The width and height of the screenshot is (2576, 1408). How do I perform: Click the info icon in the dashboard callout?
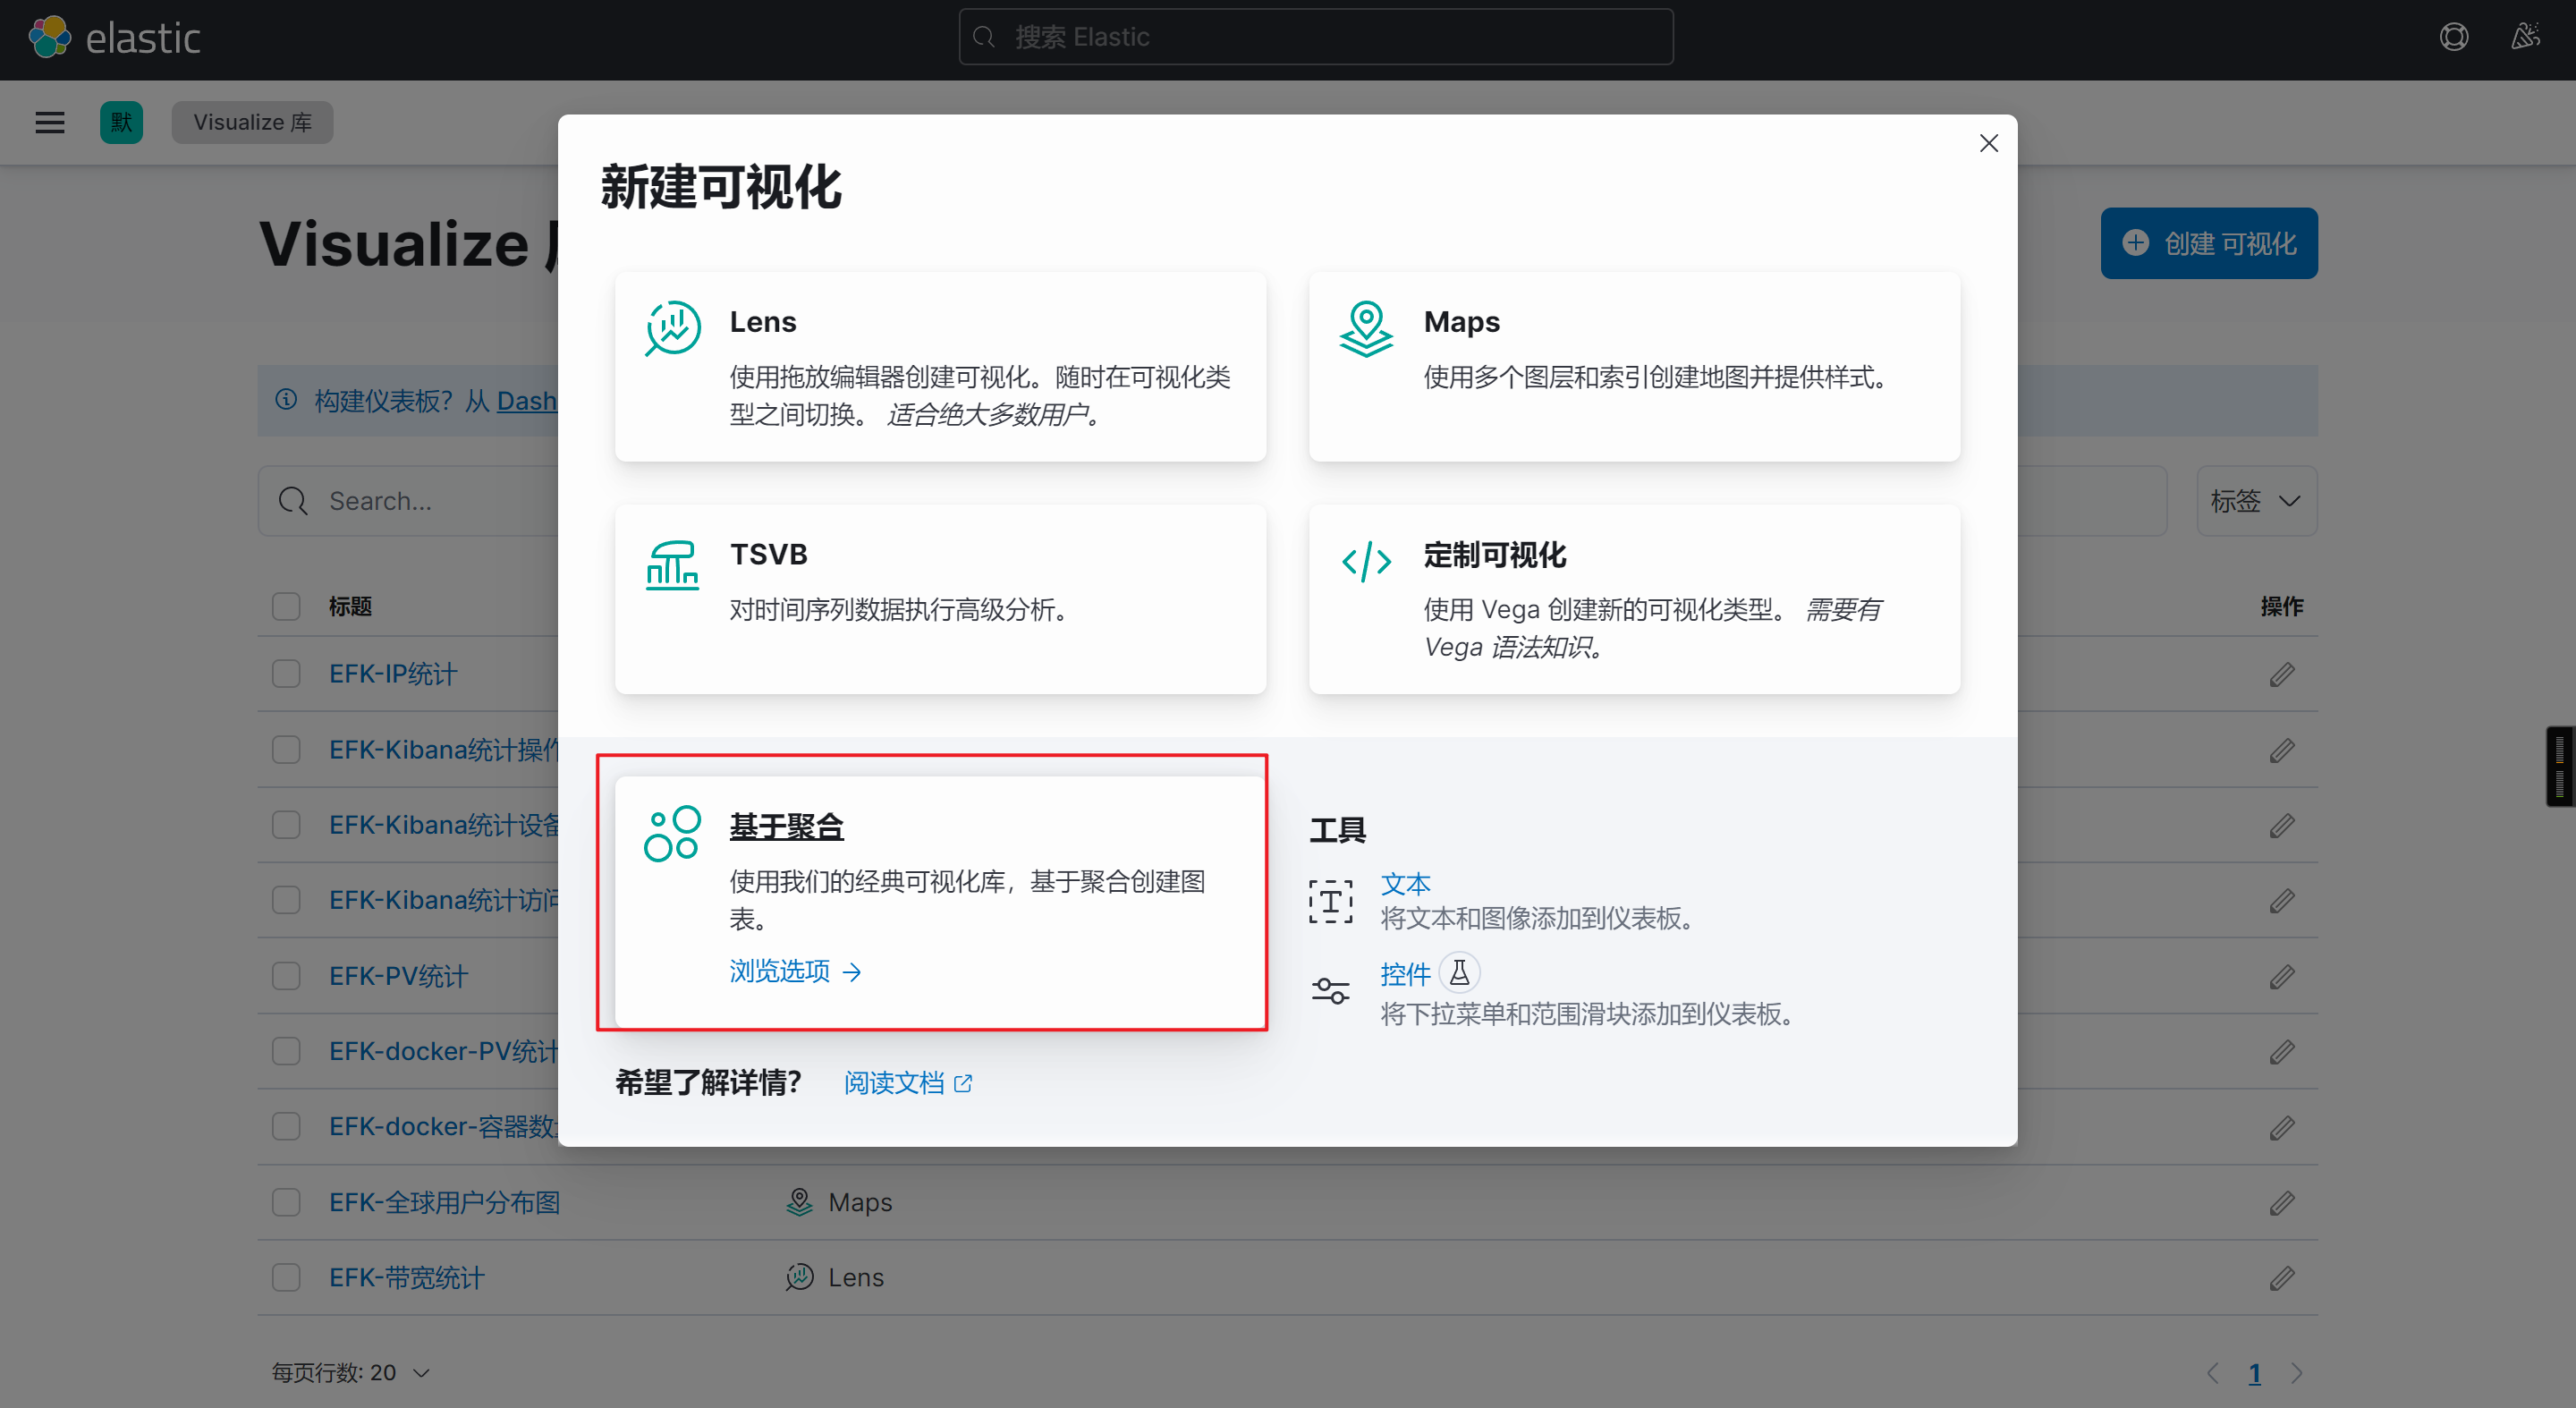tap(287, 400)
